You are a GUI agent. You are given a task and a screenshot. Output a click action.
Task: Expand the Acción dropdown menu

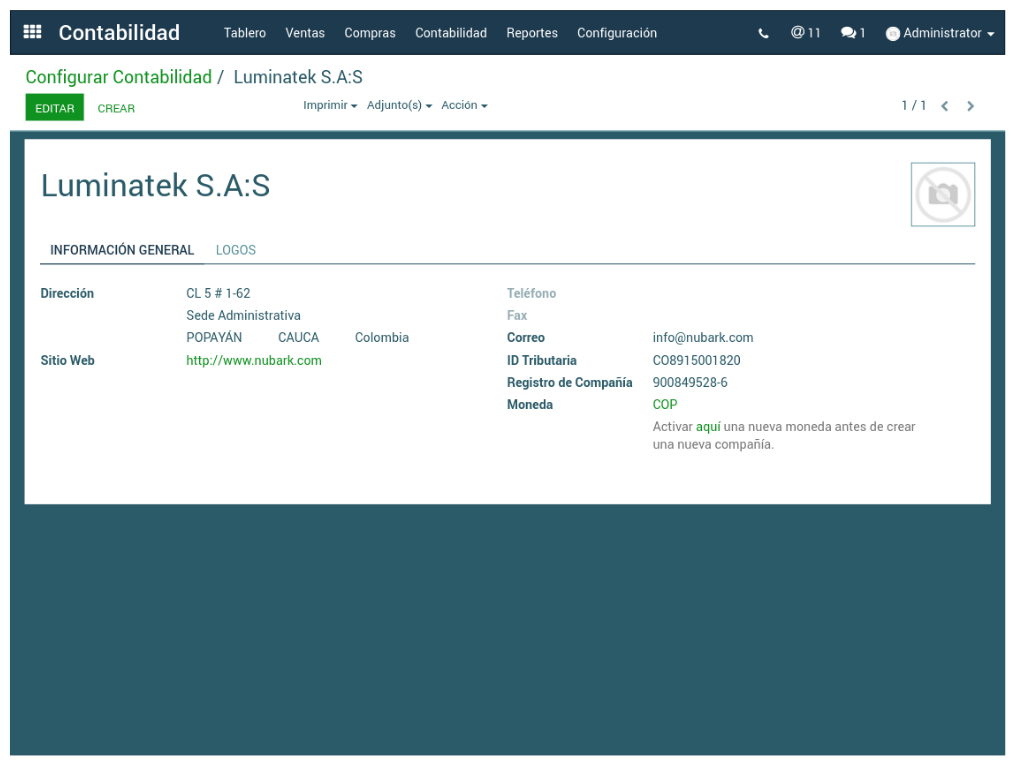tap(464, 105)
